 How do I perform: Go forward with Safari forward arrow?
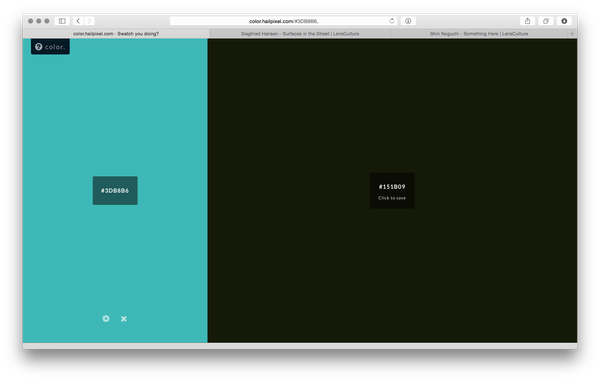tap(89, 21)
